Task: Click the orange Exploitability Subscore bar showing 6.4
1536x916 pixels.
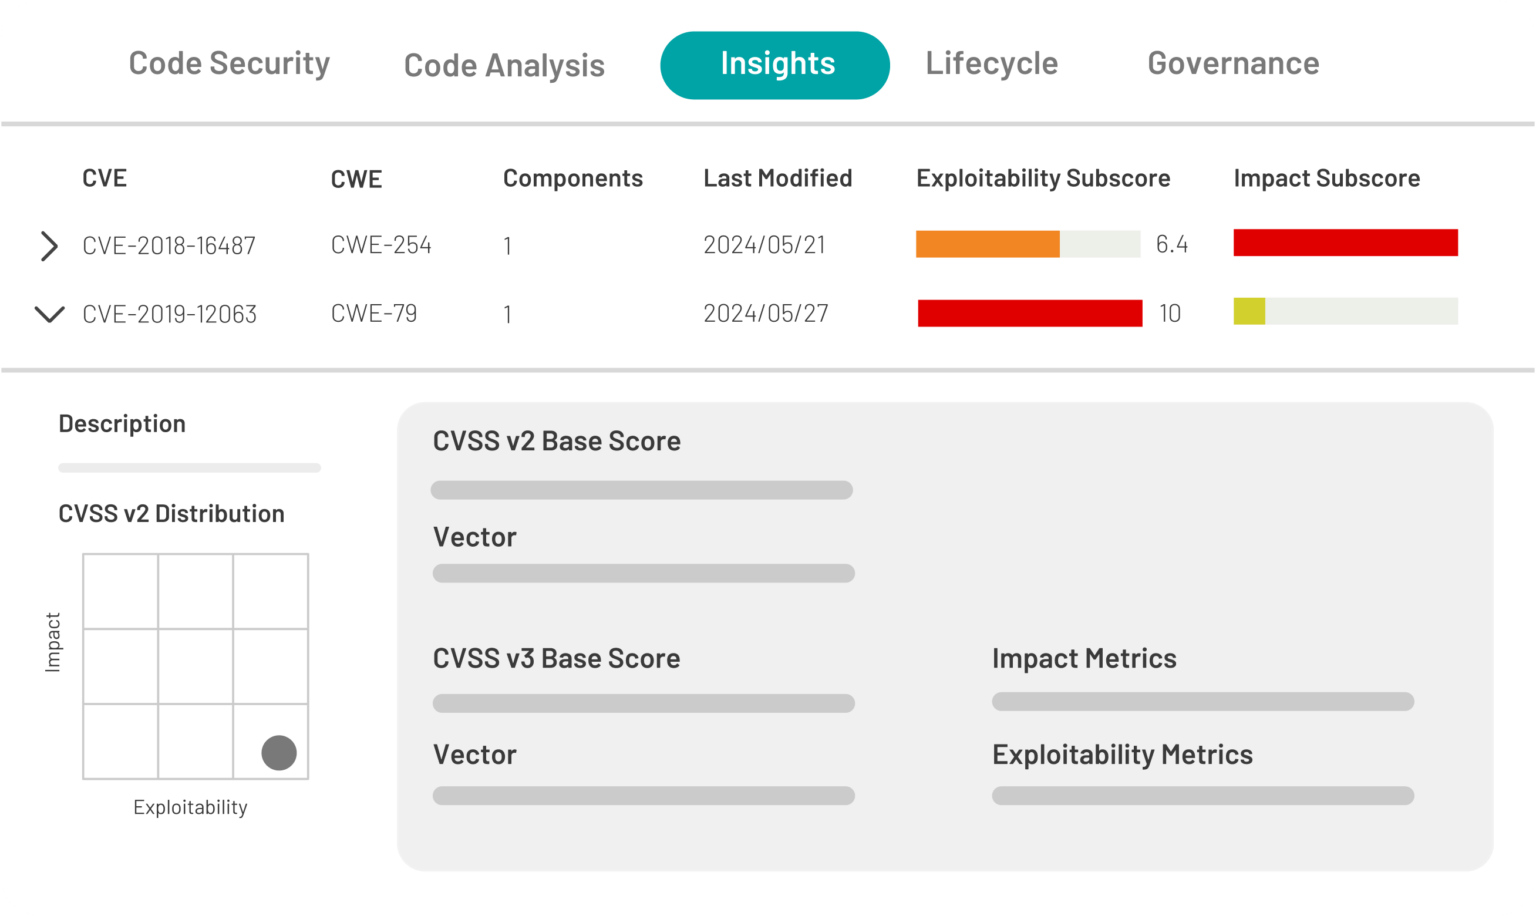Action: [987, 243]
